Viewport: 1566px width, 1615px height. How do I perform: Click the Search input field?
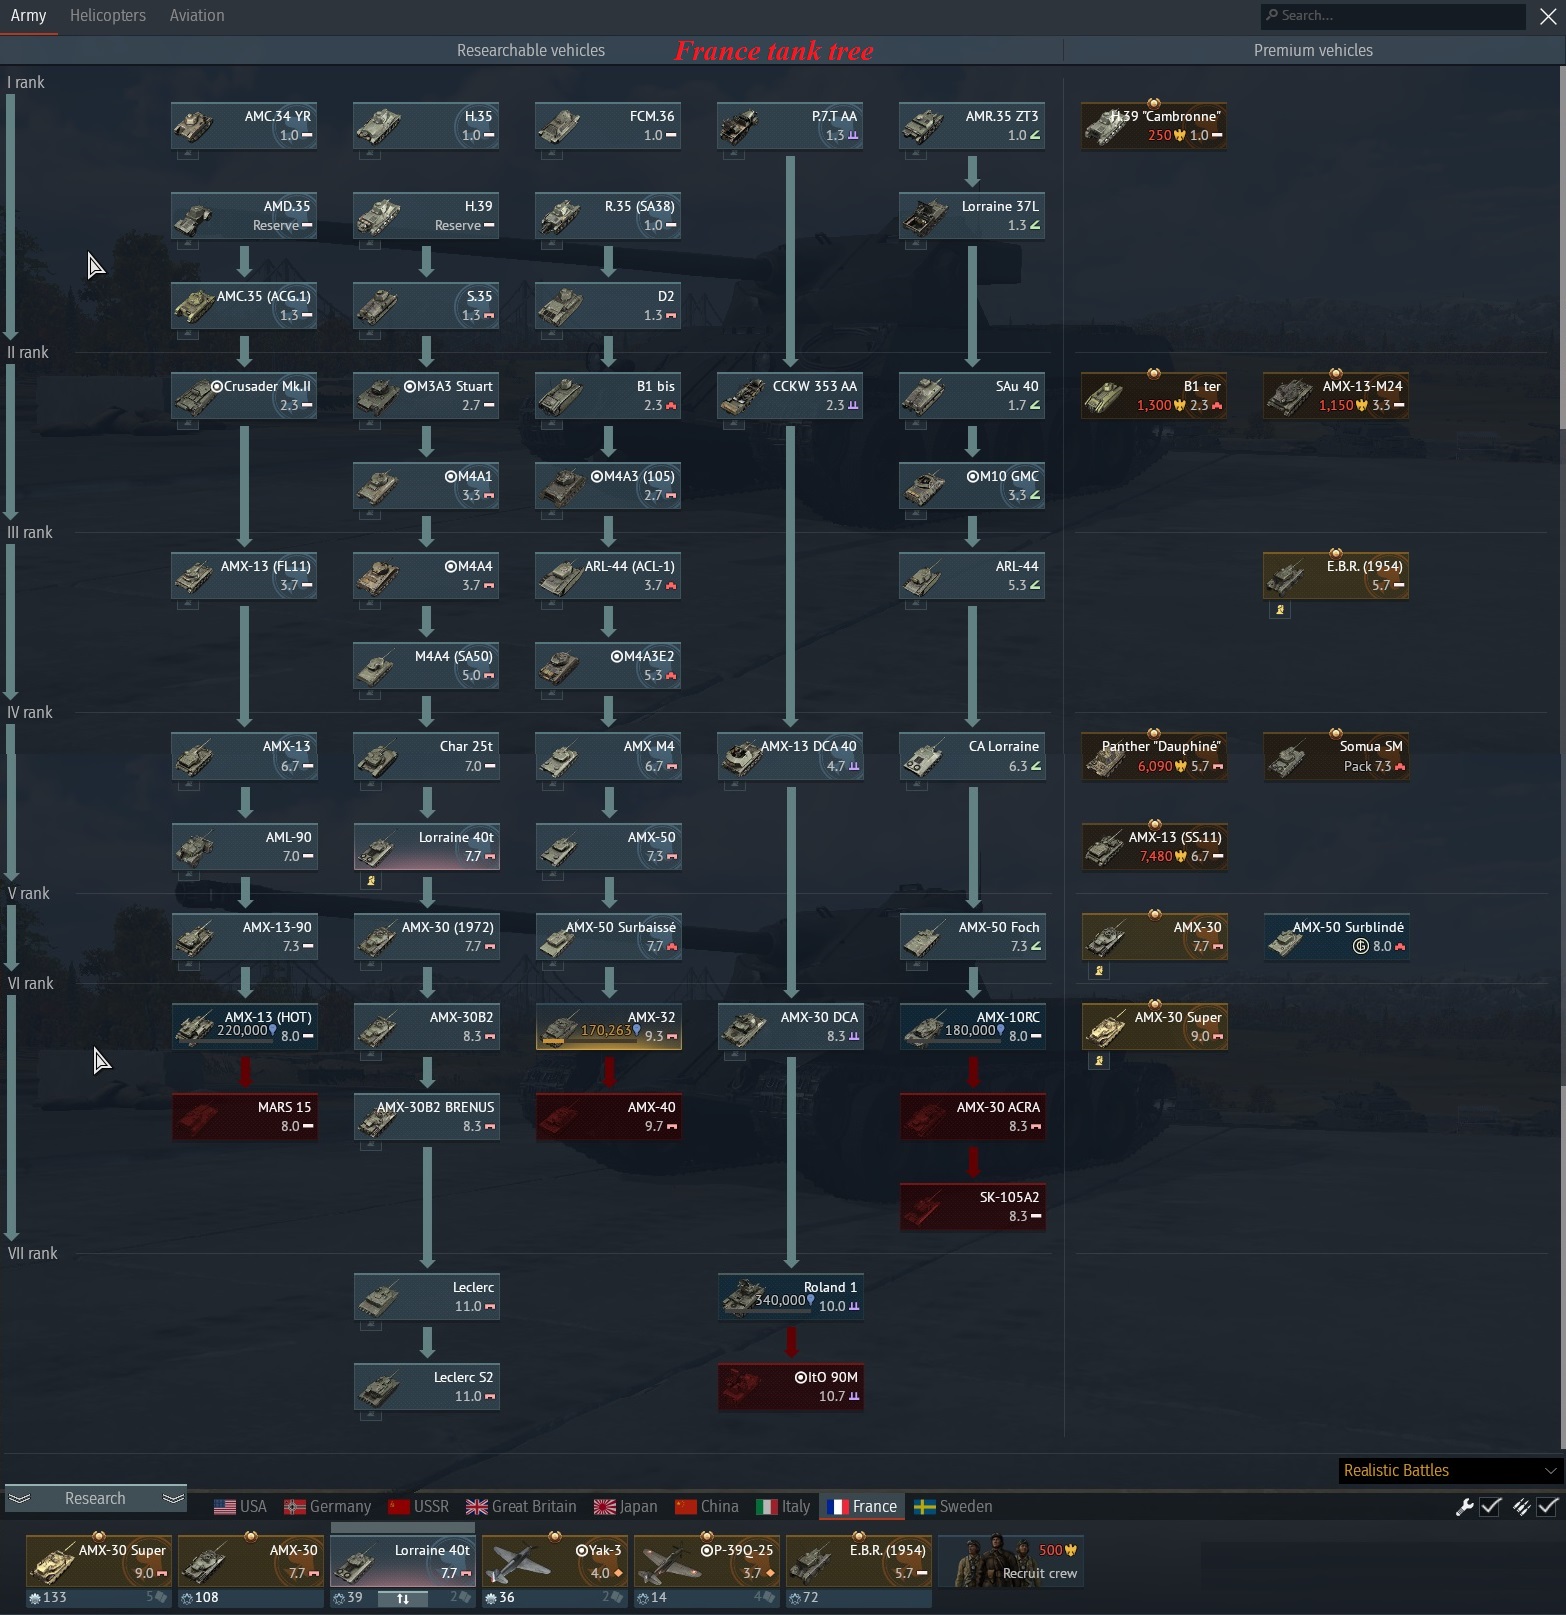(x=1393, y=16)
